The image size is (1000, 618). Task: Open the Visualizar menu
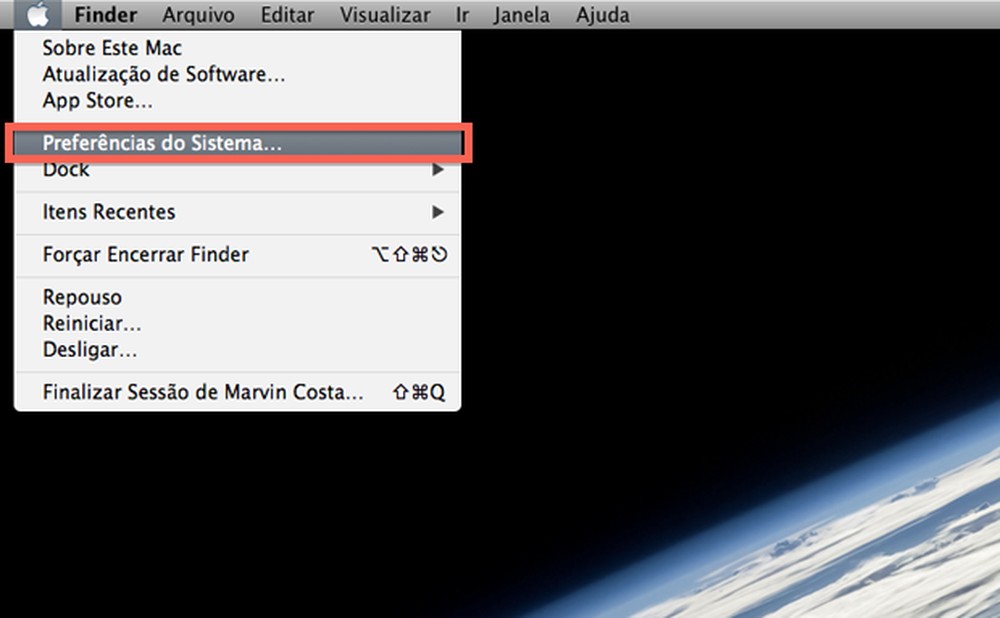(x=384, y=14)
